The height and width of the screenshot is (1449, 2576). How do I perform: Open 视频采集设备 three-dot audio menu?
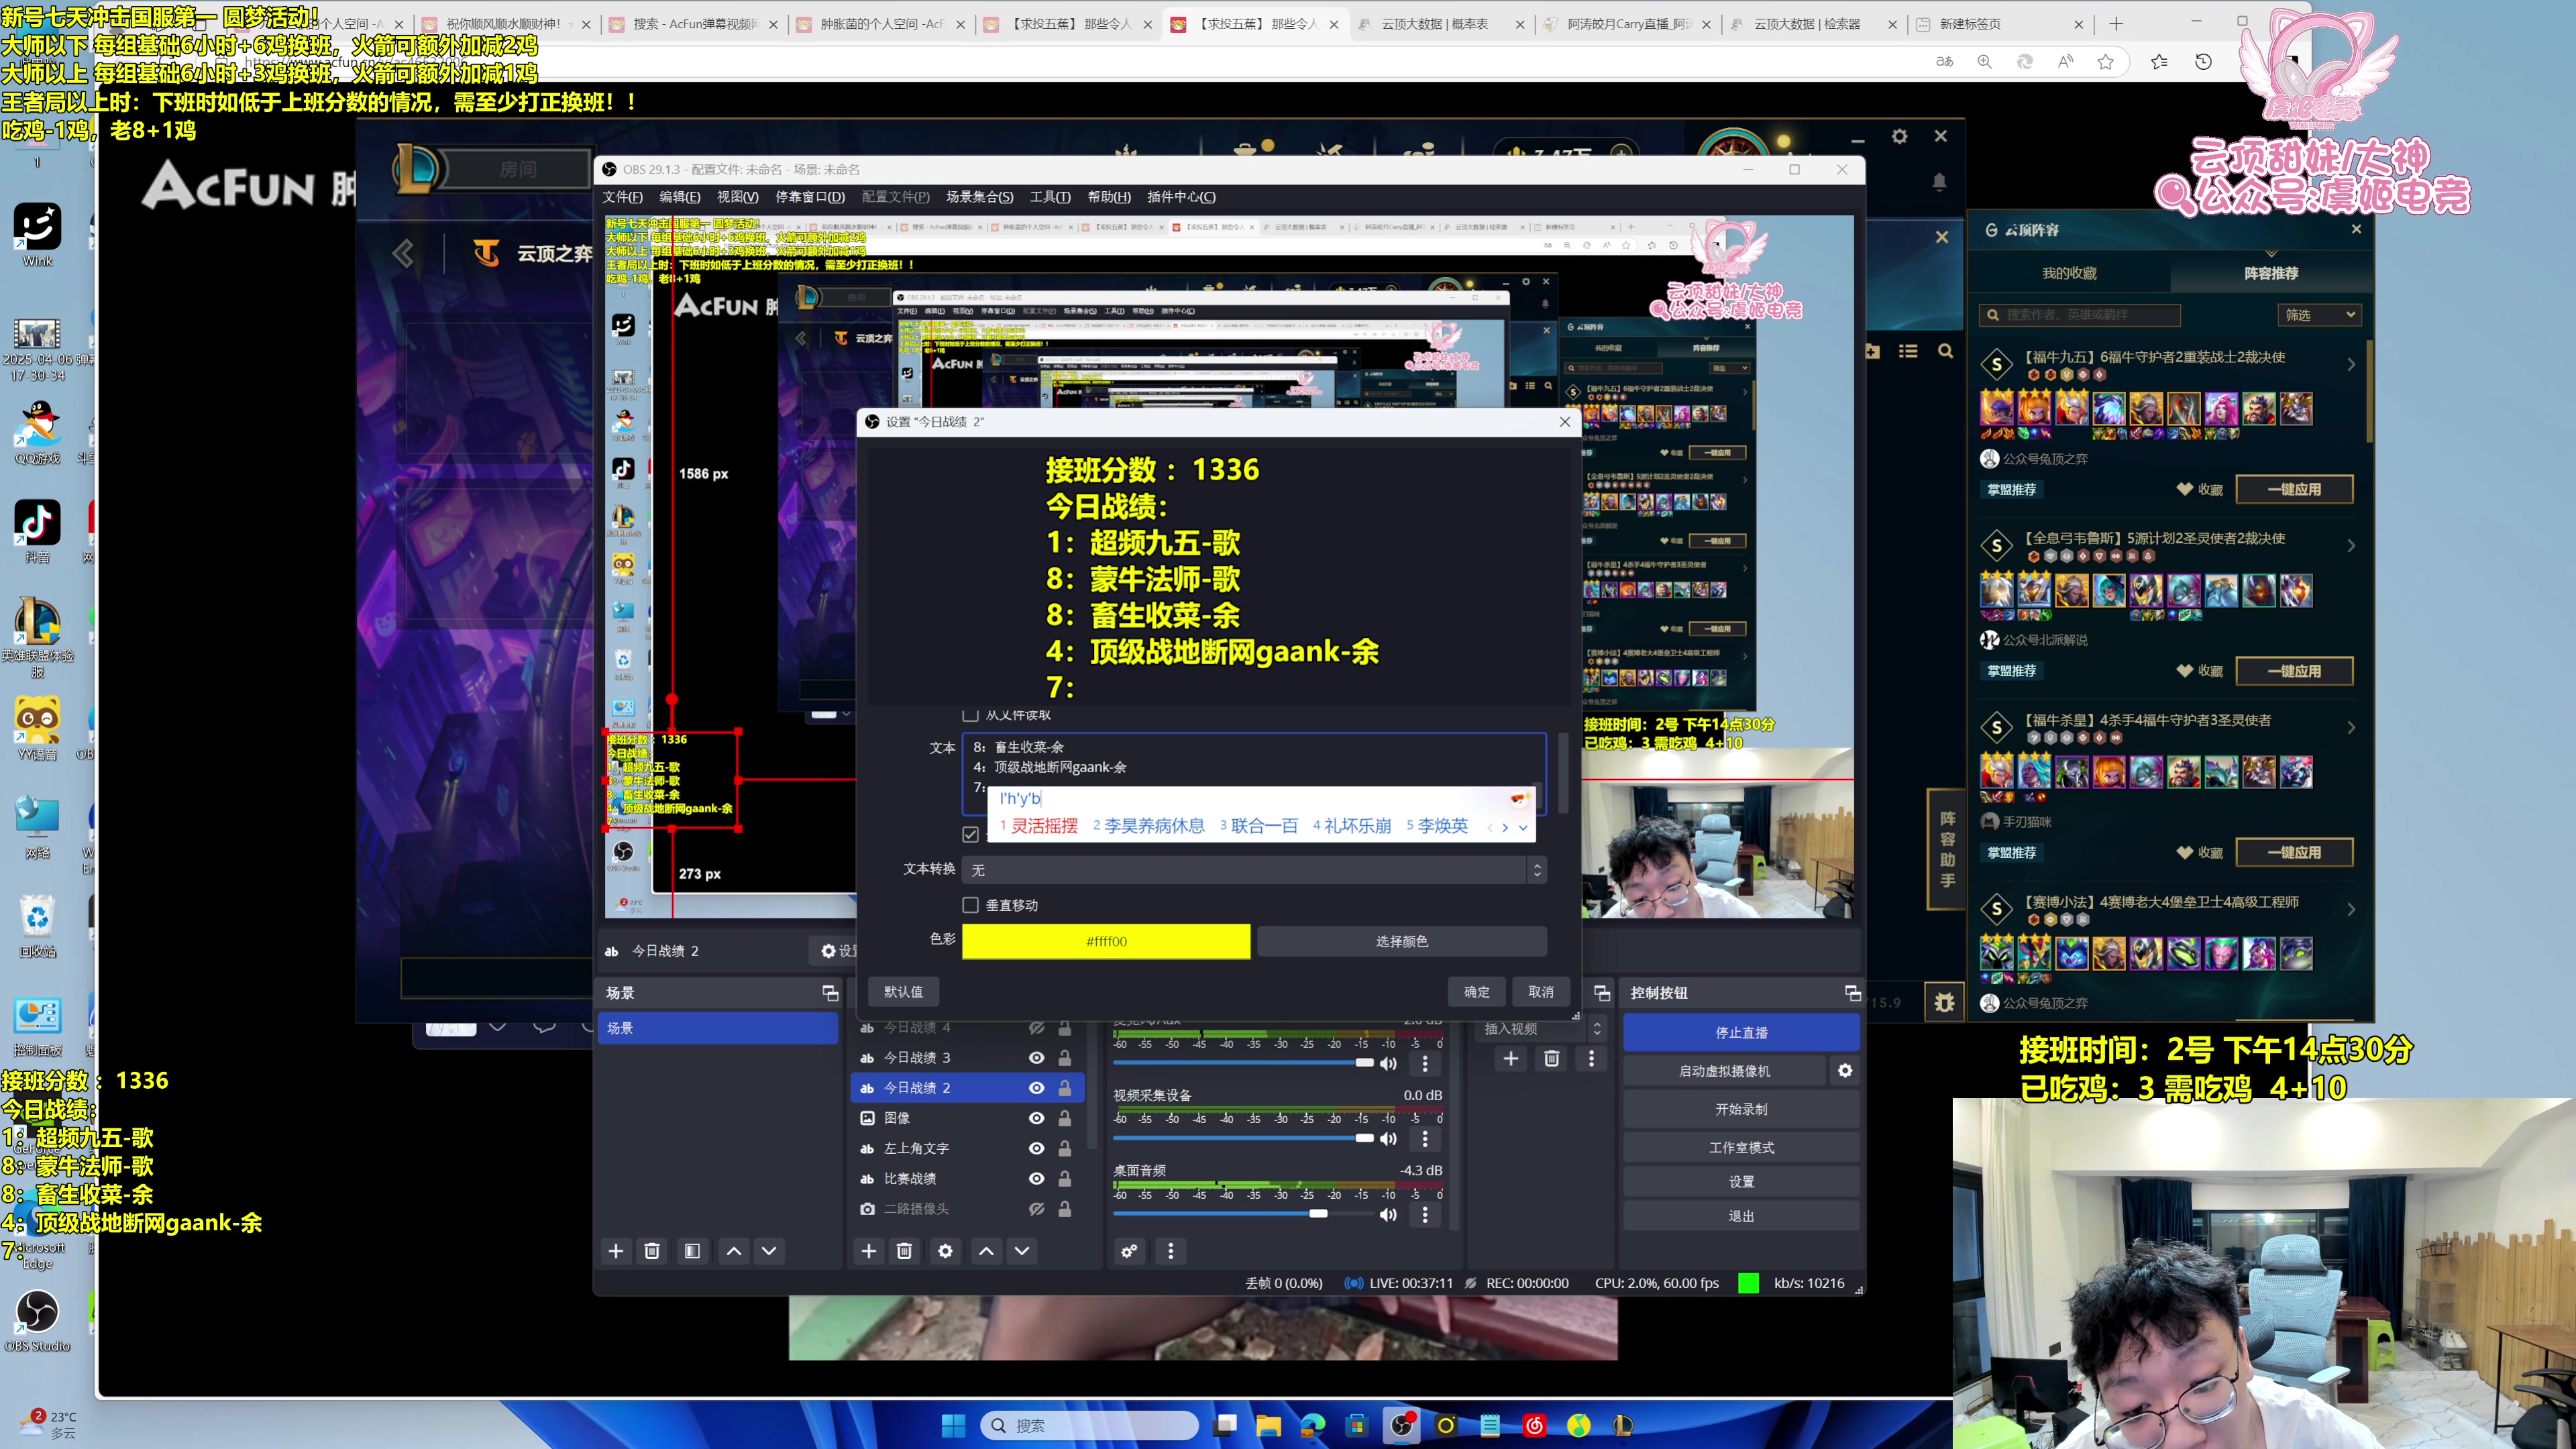(1425, 1139)
